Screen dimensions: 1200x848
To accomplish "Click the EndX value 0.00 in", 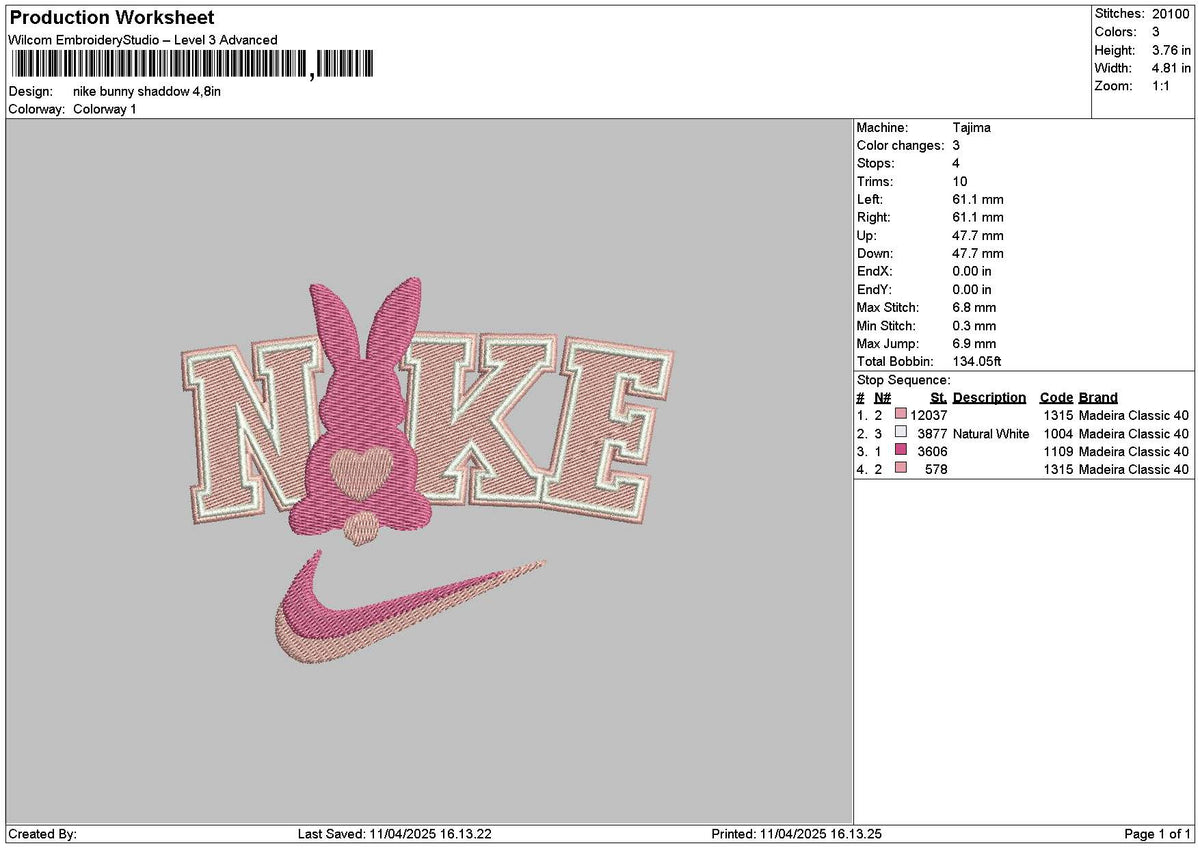I will [x=973, y=272].
